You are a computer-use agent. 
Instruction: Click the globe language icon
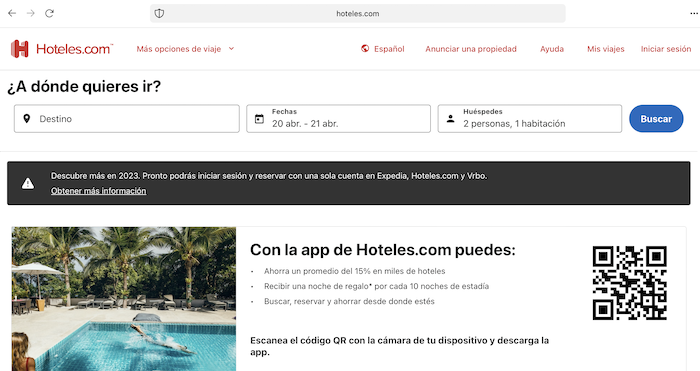click(365, 49)
